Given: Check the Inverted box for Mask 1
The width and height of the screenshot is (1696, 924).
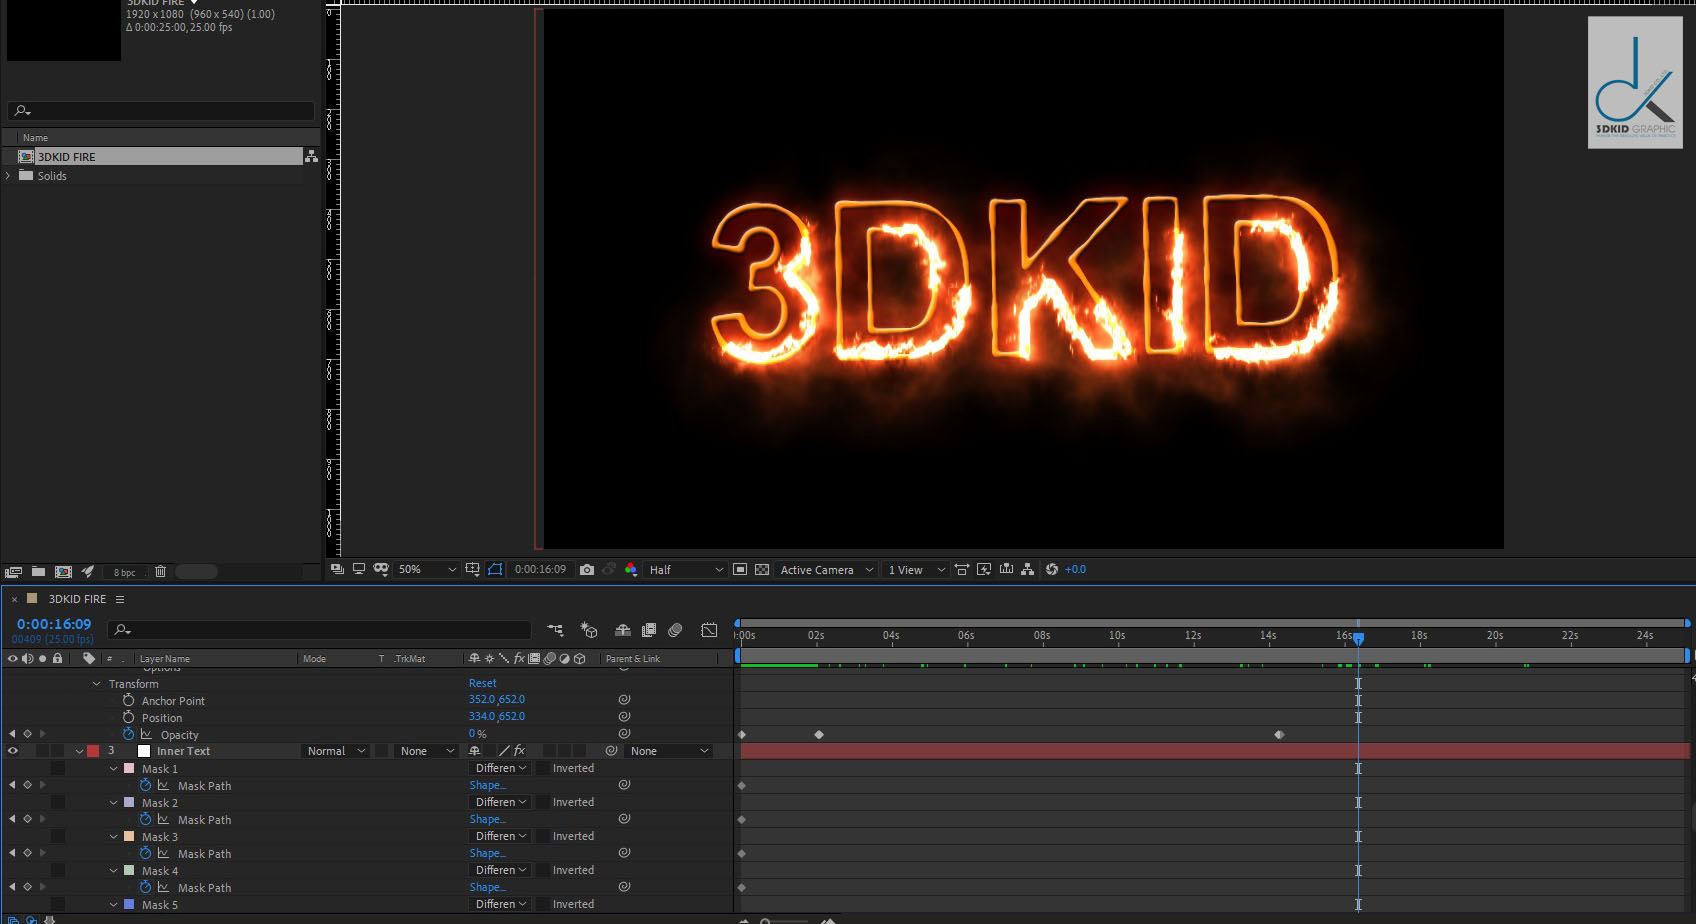Looking at the screenshot, I should 542,769.
